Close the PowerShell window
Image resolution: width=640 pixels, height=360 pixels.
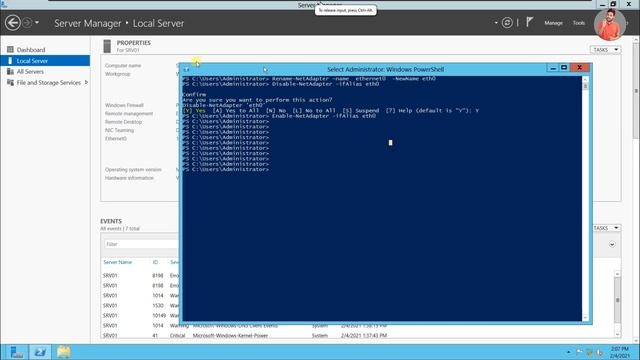click(x=579, y=68)
